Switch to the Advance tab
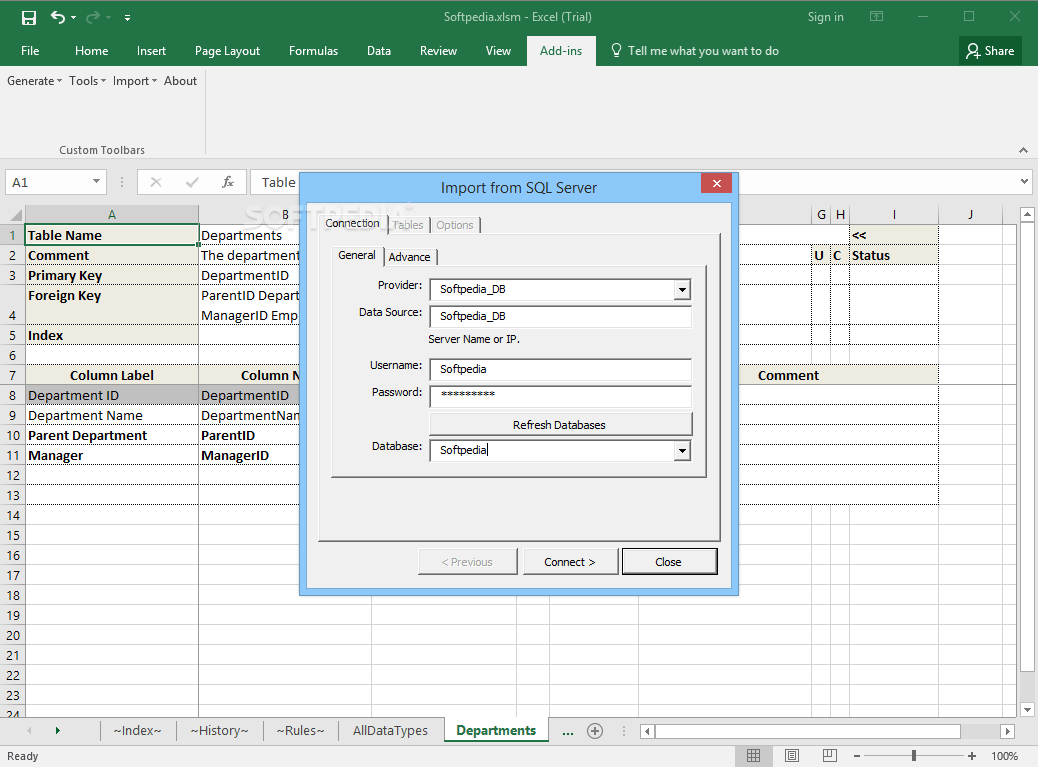Viewport: 1038px width, 767px height. point(409,257)
